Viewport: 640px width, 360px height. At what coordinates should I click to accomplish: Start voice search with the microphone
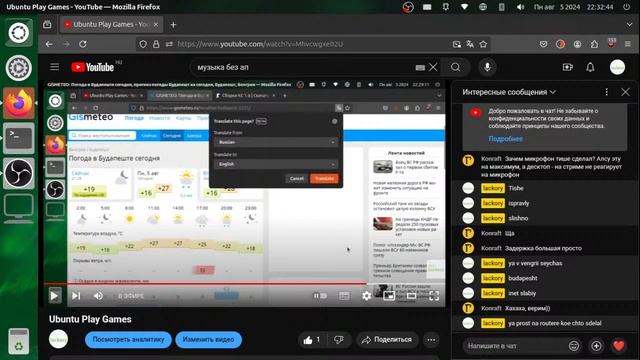pos(487,67)
